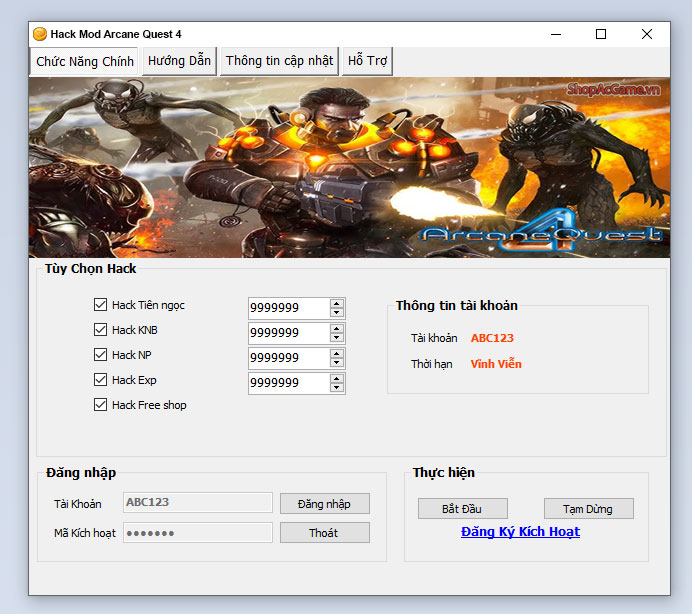Open the Hướng Dẫn tab
Viewport: 693px width, 616px height.
[179, 61]
